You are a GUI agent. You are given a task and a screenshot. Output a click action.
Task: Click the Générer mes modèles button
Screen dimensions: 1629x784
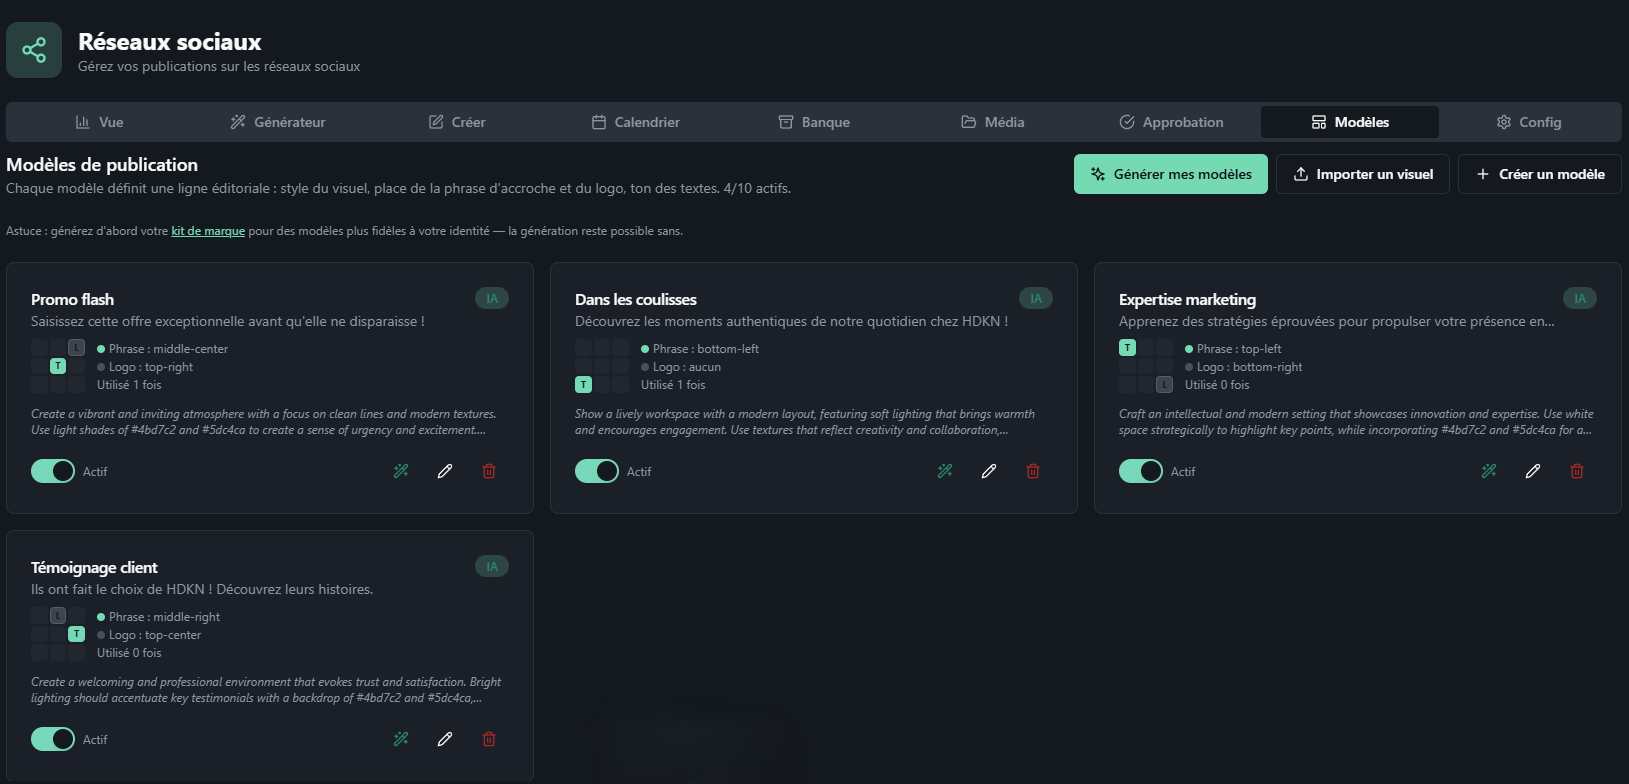coord(1171,174)
